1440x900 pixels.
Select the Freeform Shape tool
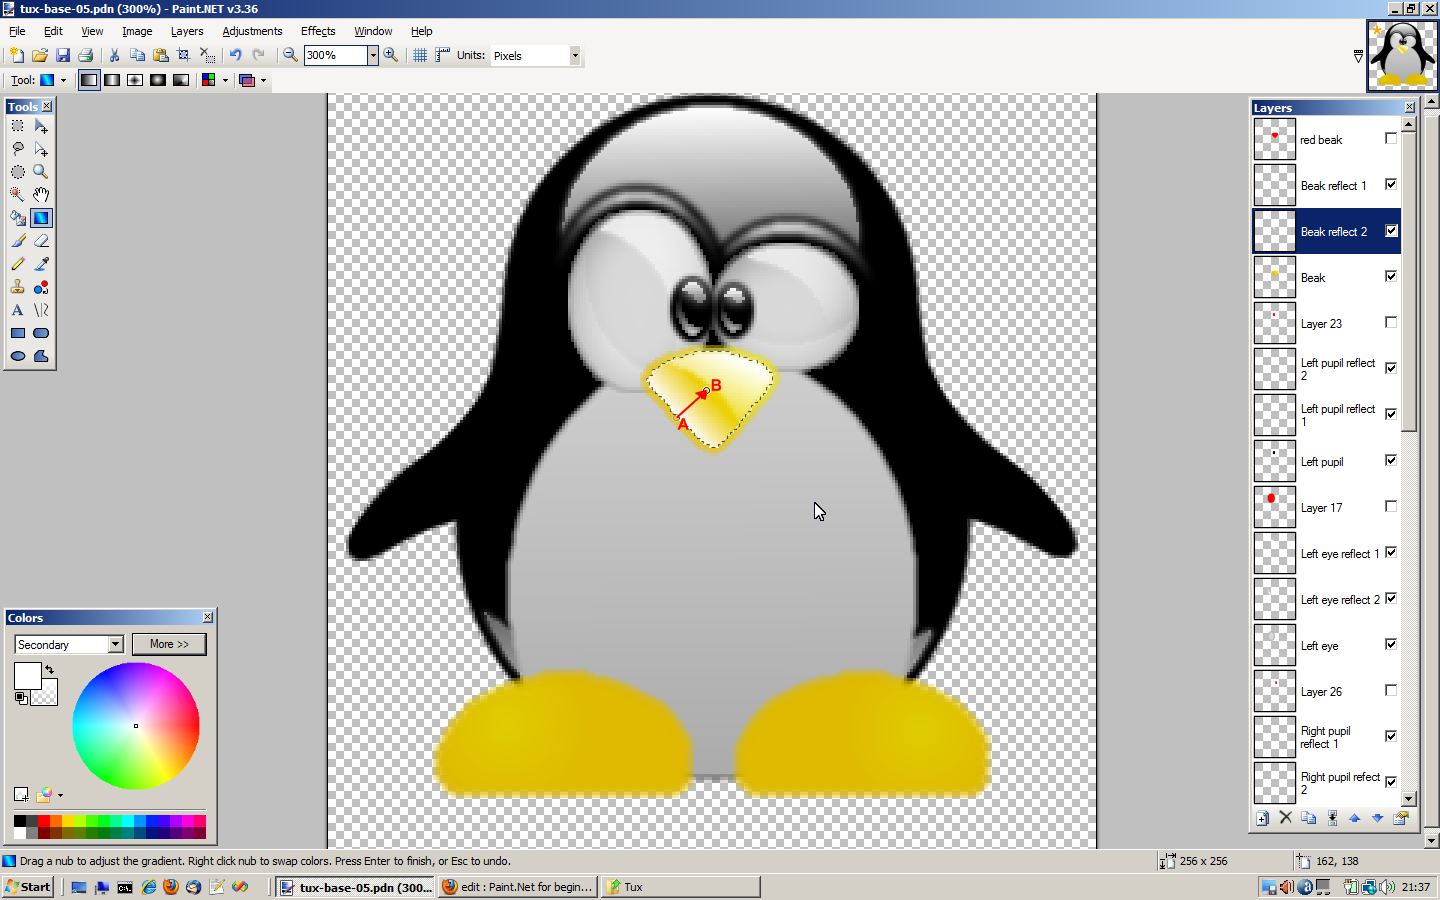tap(41, 356)
